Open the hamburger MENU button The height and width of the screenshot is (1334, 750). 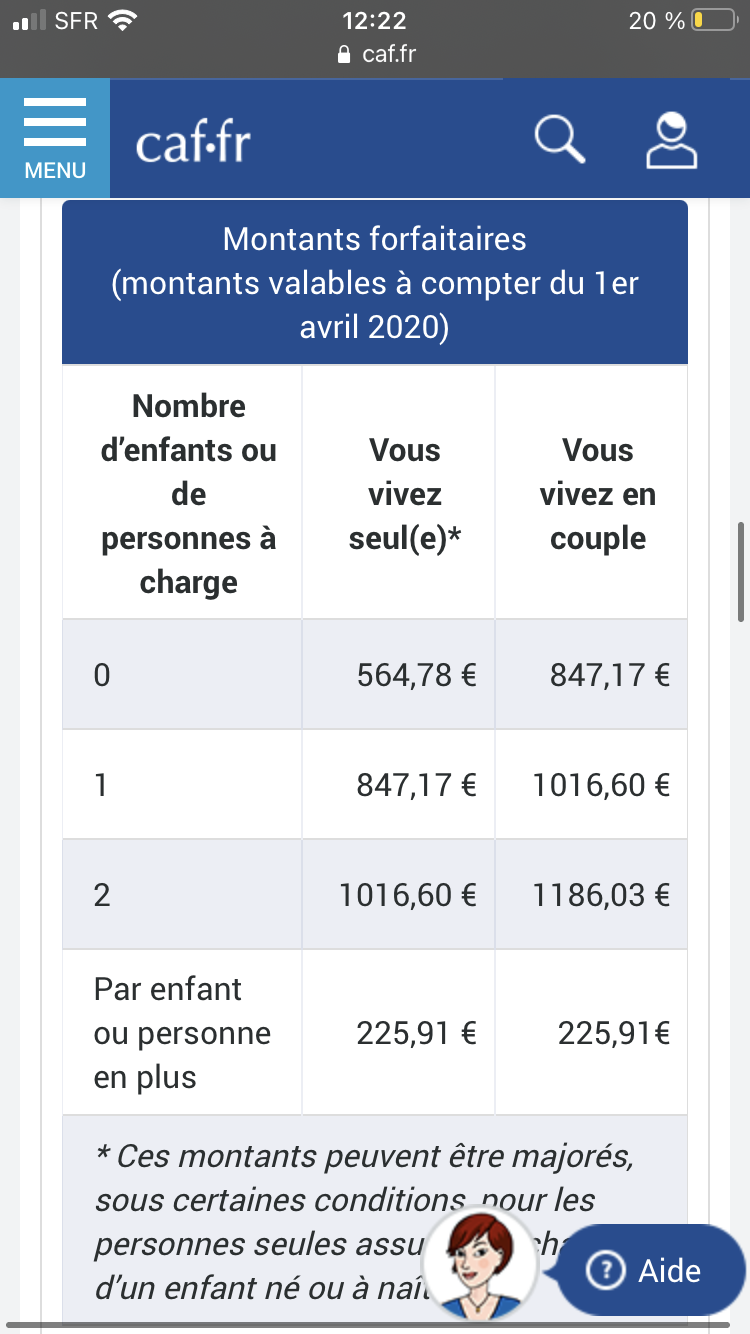(x=55, y=139)
